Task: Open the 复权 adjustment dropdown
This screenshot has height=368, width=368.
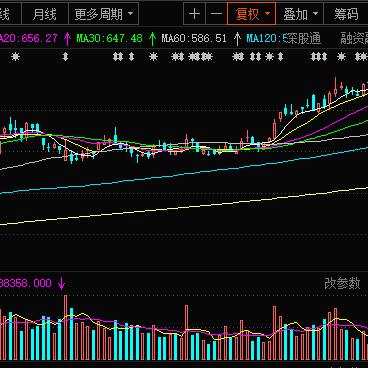Action: pos(252,14)
